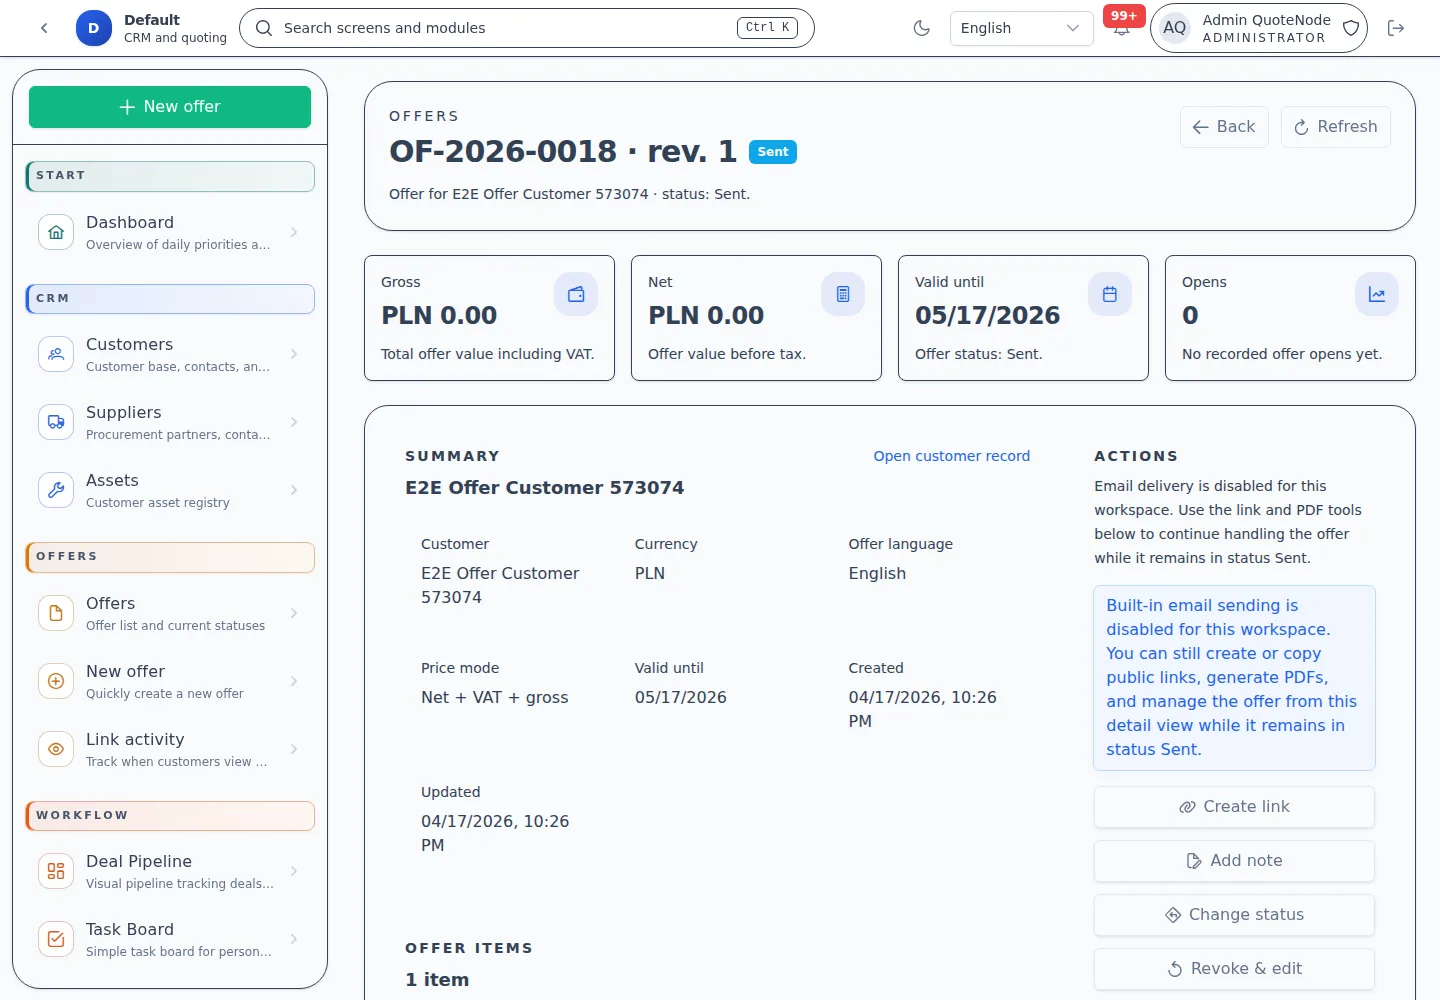Click the Assets wrench icon
The height and width of the screenshot is (1000, 1440).
click(x=56, y=490)
